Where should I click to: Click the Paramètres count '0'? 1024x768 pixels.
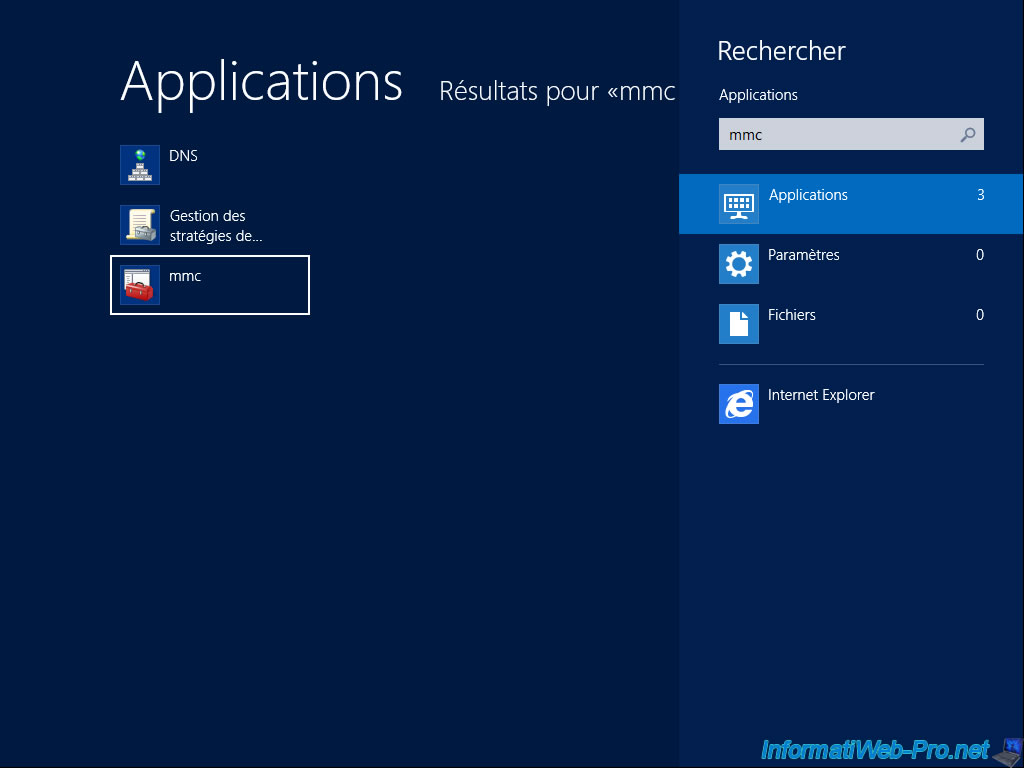(x=980, y=255)
